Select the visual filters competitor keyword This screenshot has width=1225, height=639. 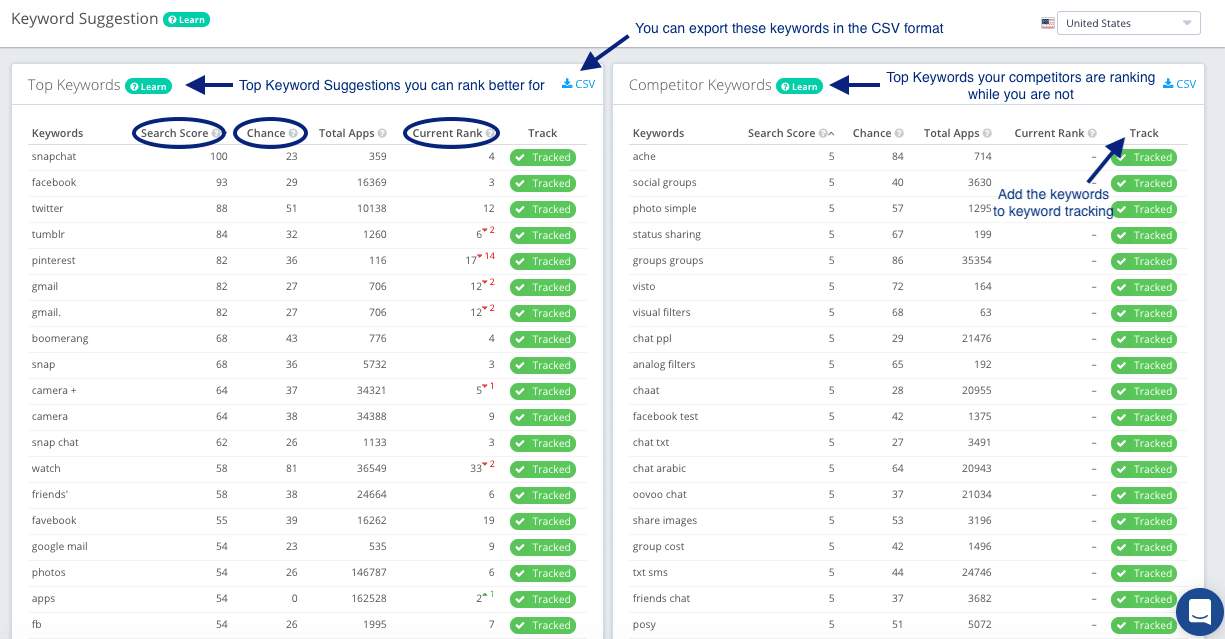[x=662, y=313]
